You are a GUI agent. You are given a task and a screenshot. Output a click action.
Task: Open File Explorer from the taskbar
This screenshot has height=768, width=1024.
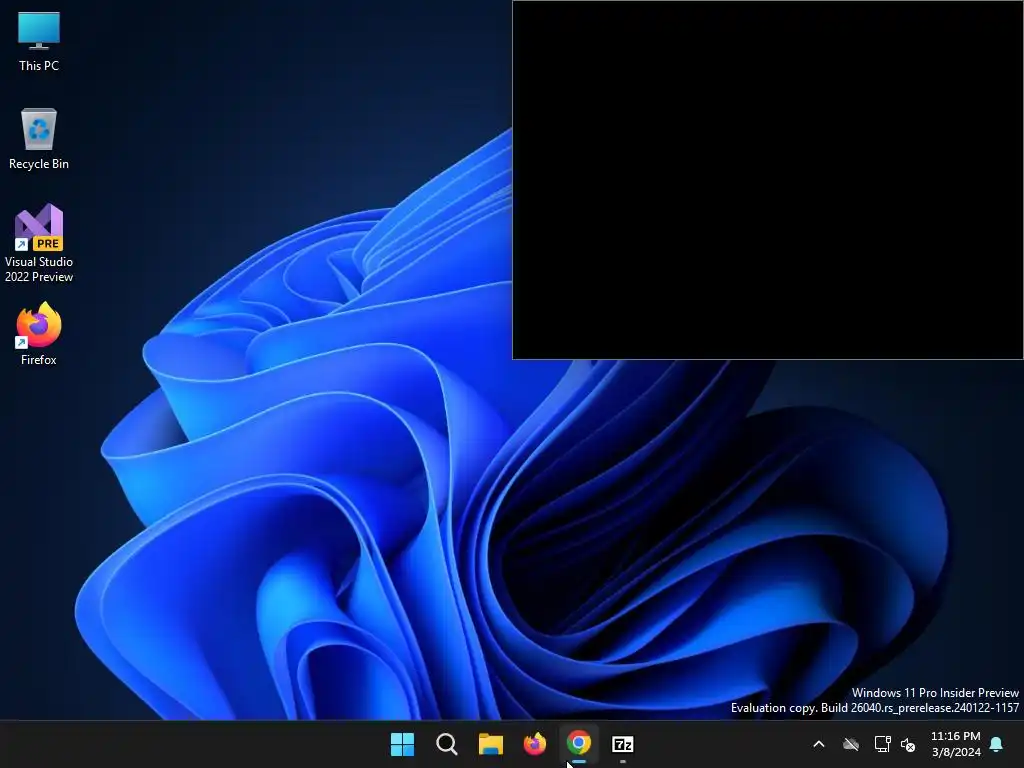[x=490, y=744]
